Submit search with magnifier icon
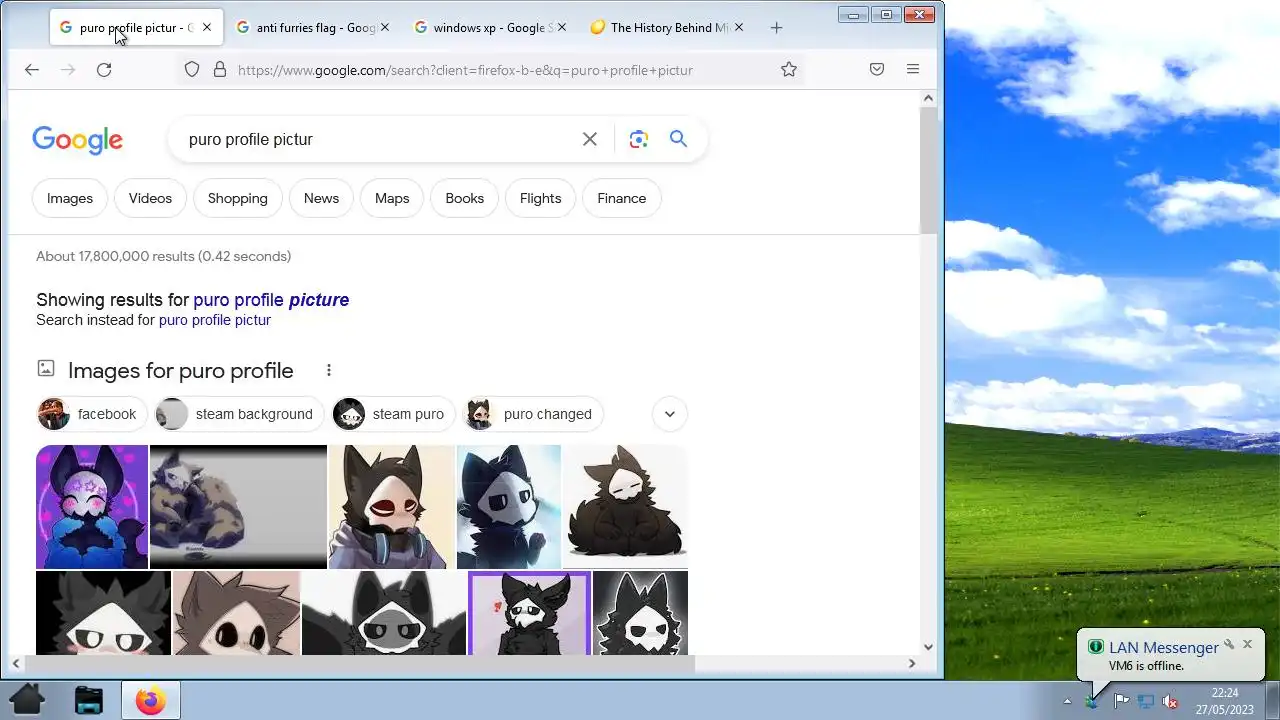Image resolution: width=1280 pixels, height=720 pixels. click(x=678, y=139)
